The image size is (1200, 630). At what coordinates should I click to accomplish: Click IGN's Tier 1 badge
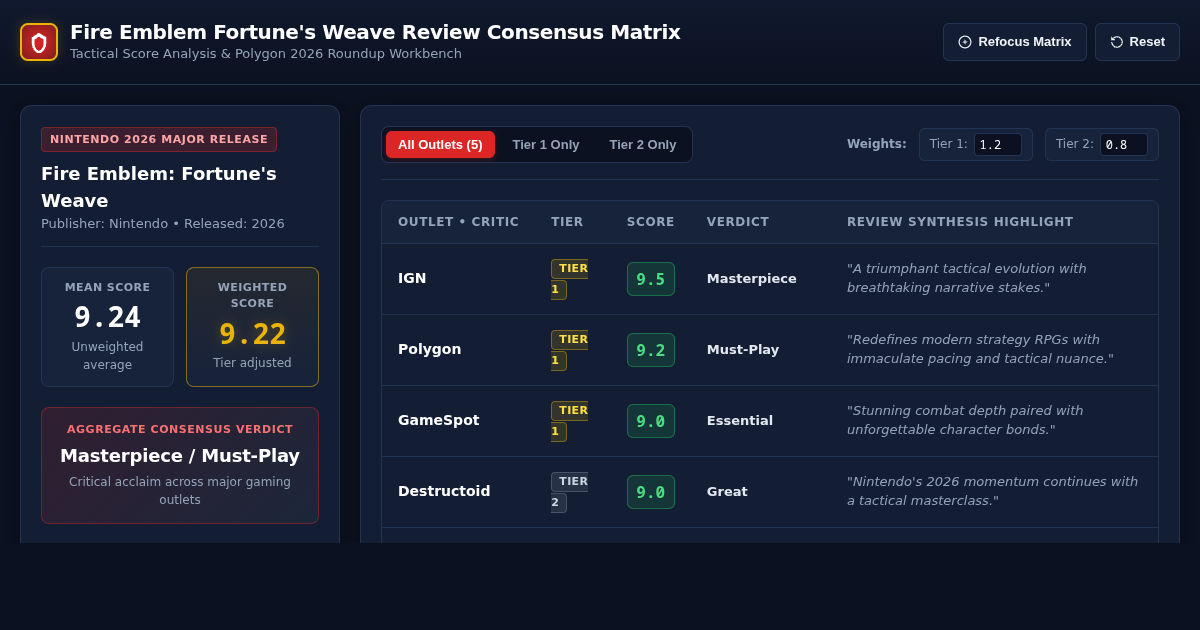(569, 279)
